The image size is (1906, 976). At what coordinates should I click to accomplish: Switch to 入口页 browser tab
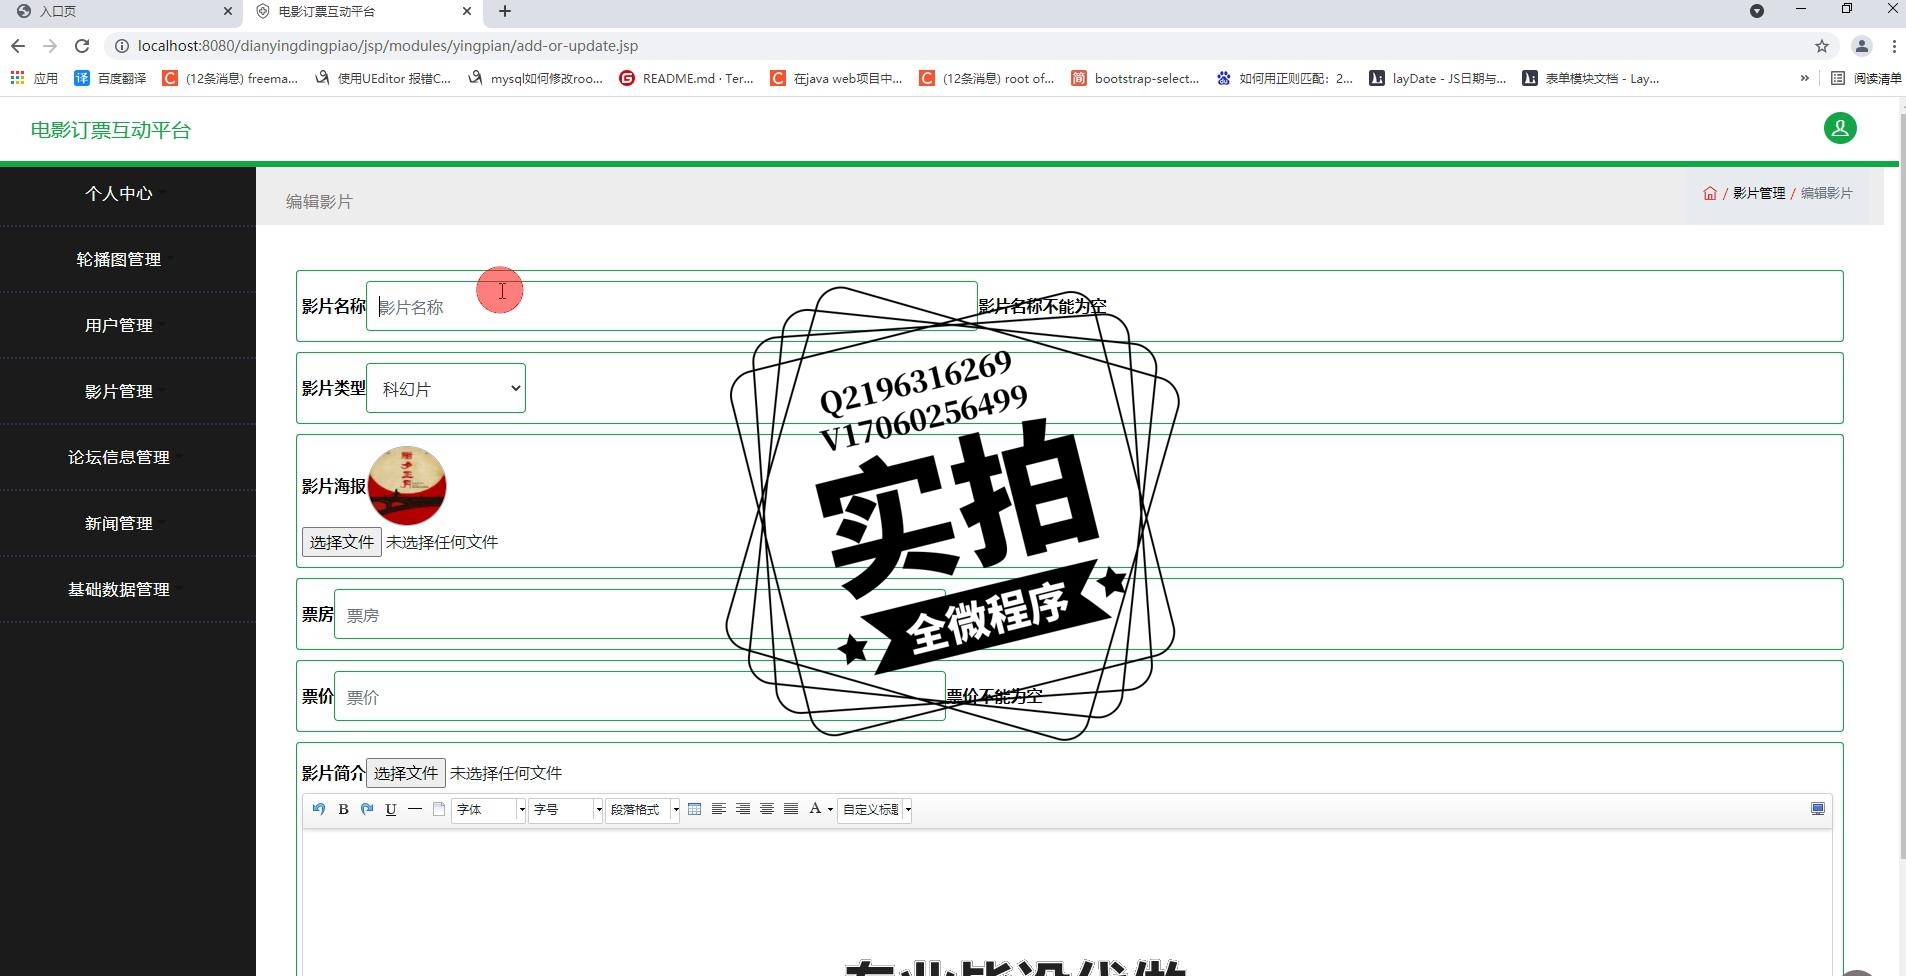coord(120,11)
